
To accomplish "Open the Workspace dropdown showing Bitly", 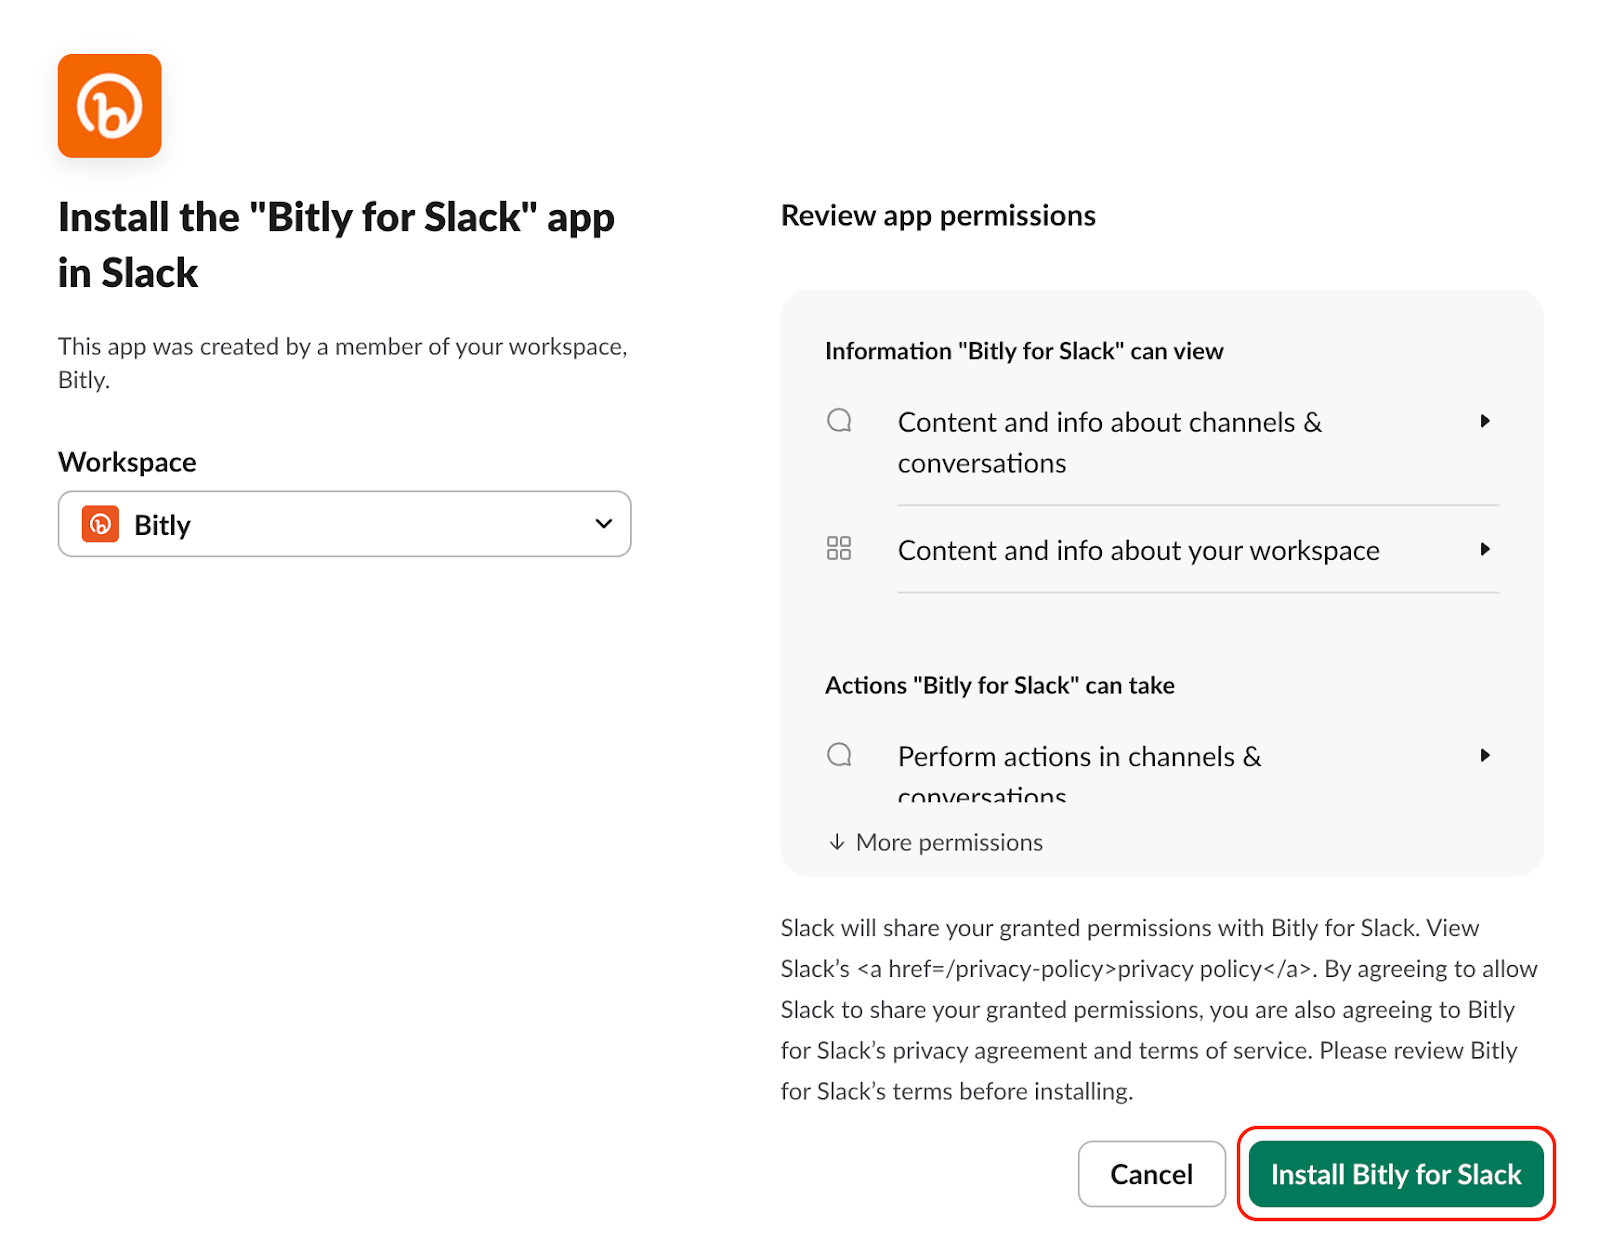I will (x=344, y=523).
